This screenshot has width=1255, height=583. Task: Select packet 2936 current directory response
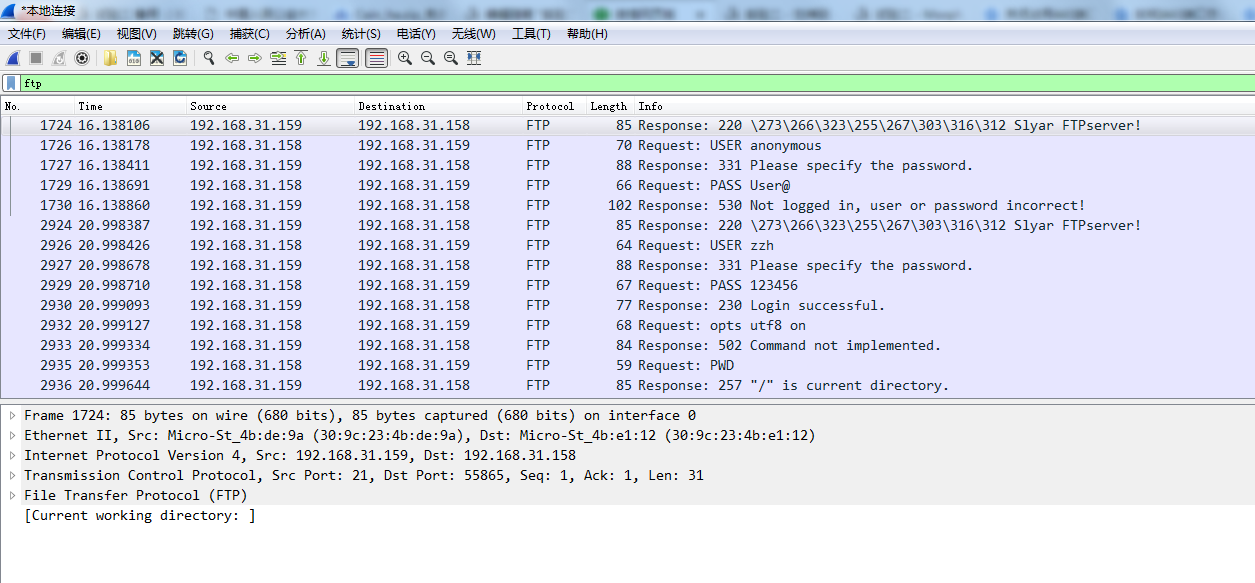[627, 385]
